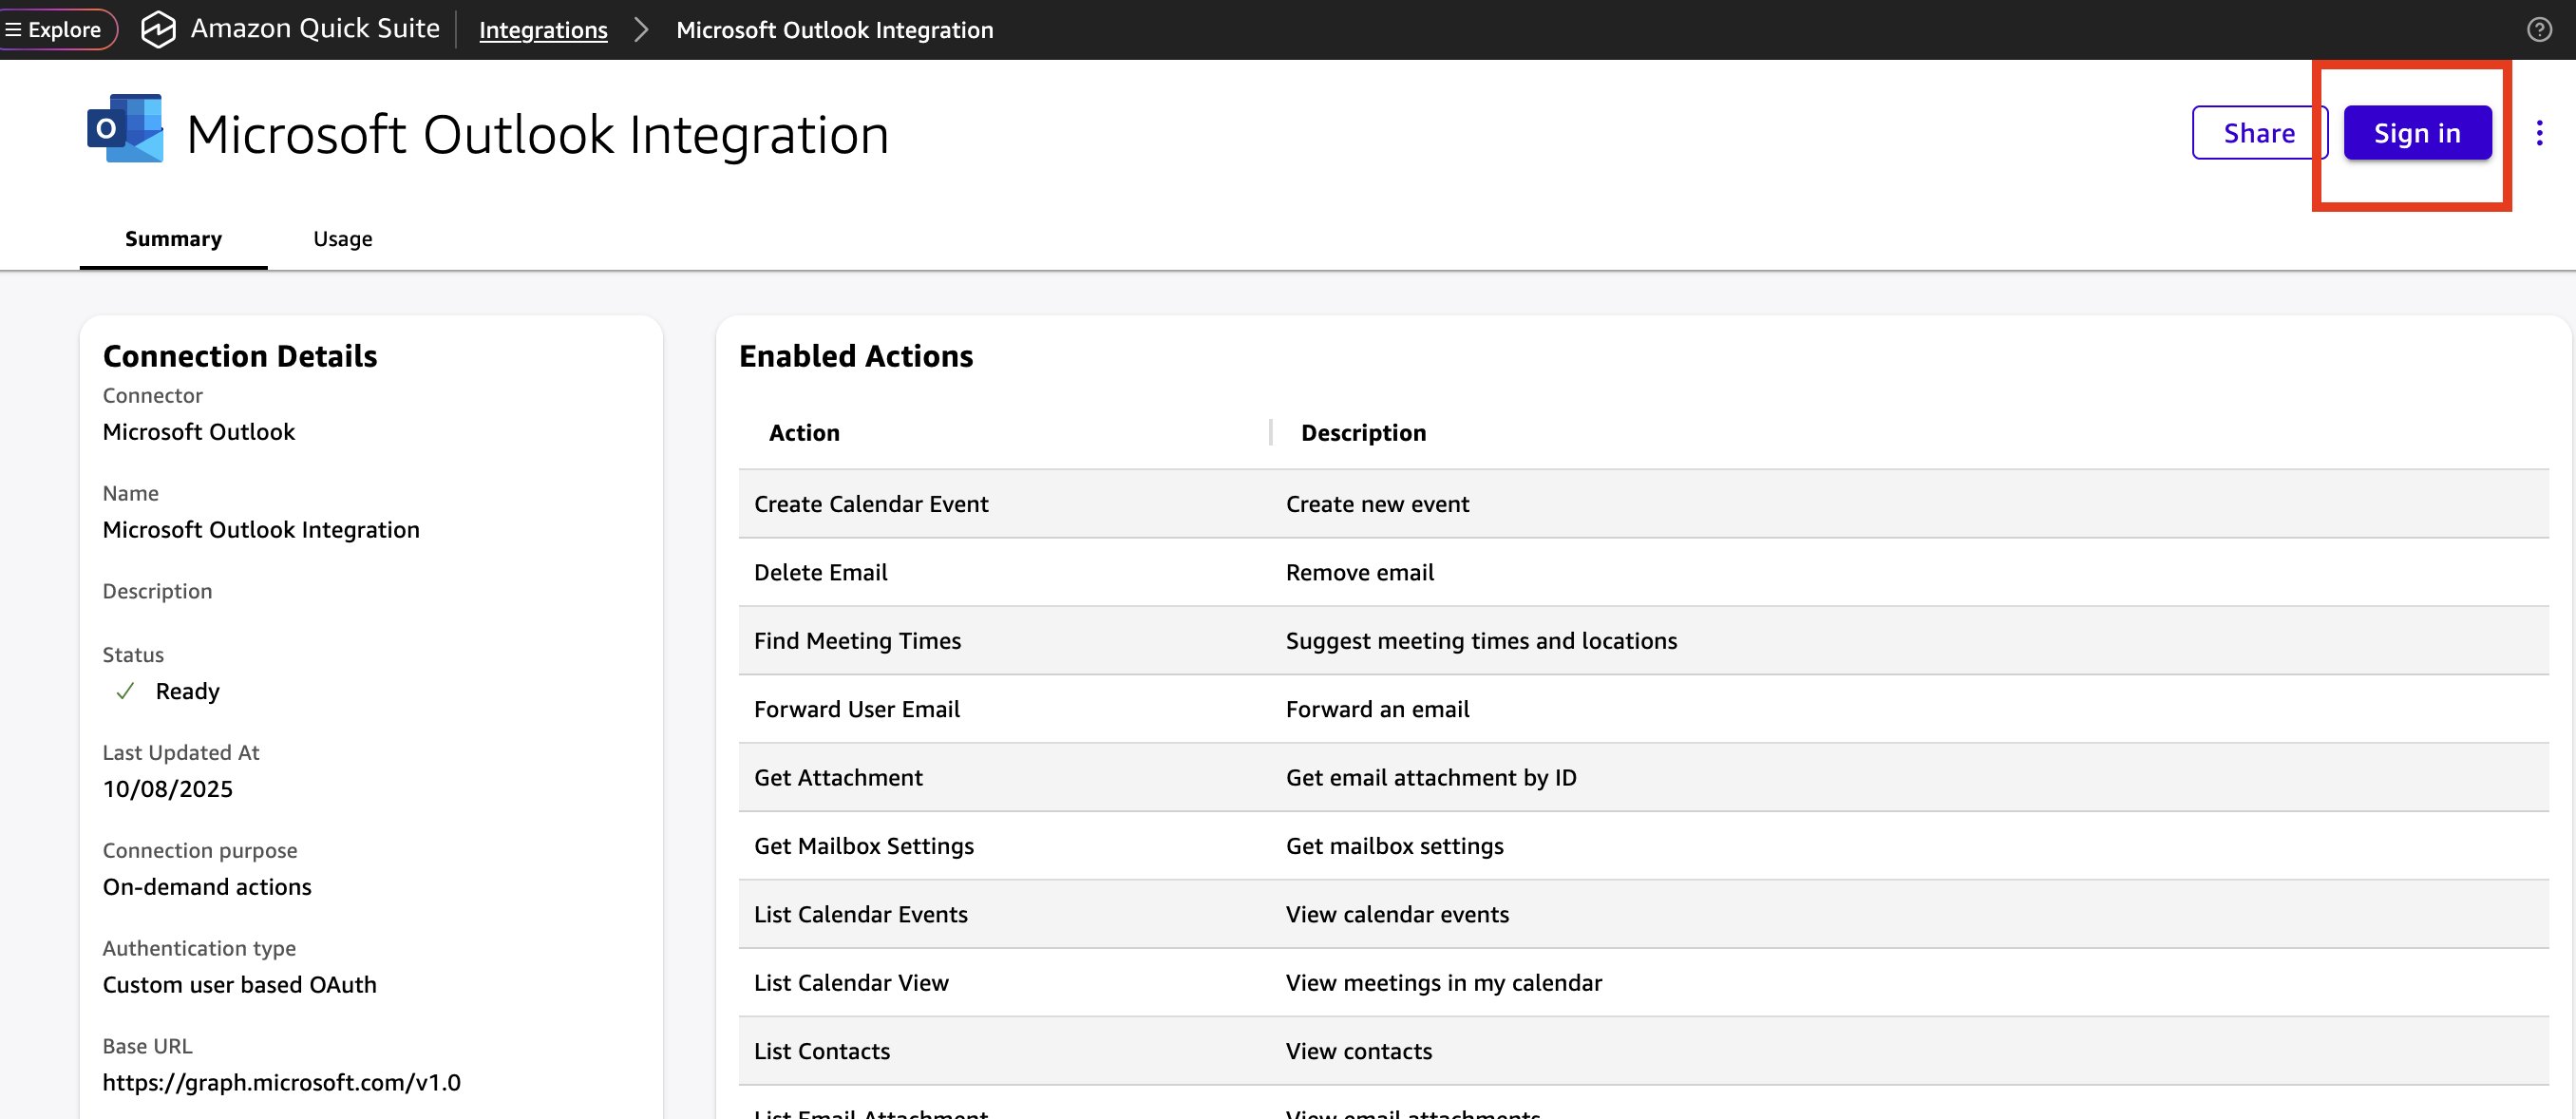Click the Sign in button
Screen dimensions: 2576x1119
click(2416, 133)
